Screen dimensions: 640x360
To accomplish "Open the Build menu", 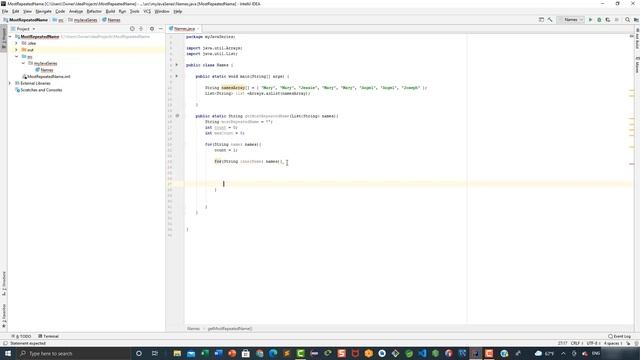I will tap(110, 11).
